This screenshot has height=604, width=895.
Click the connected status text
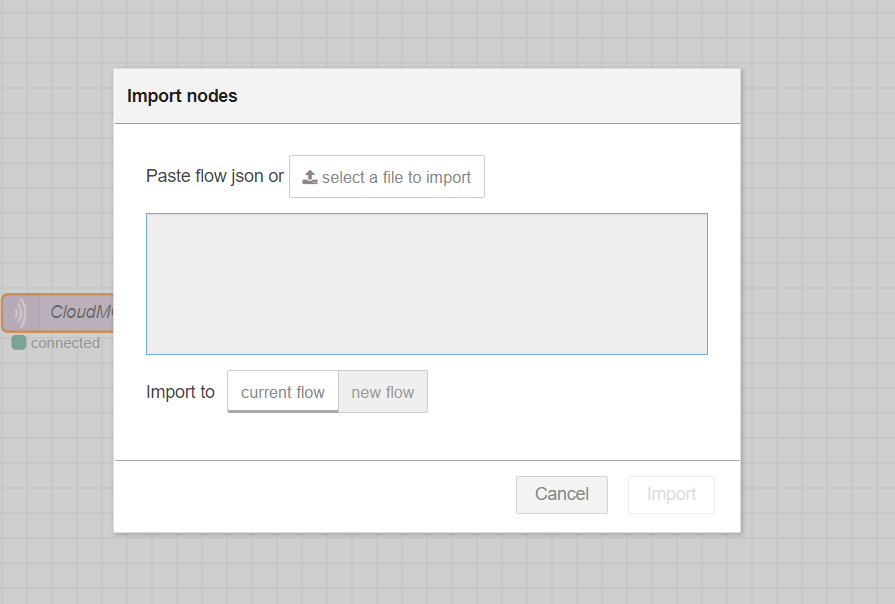click(65, 343)
